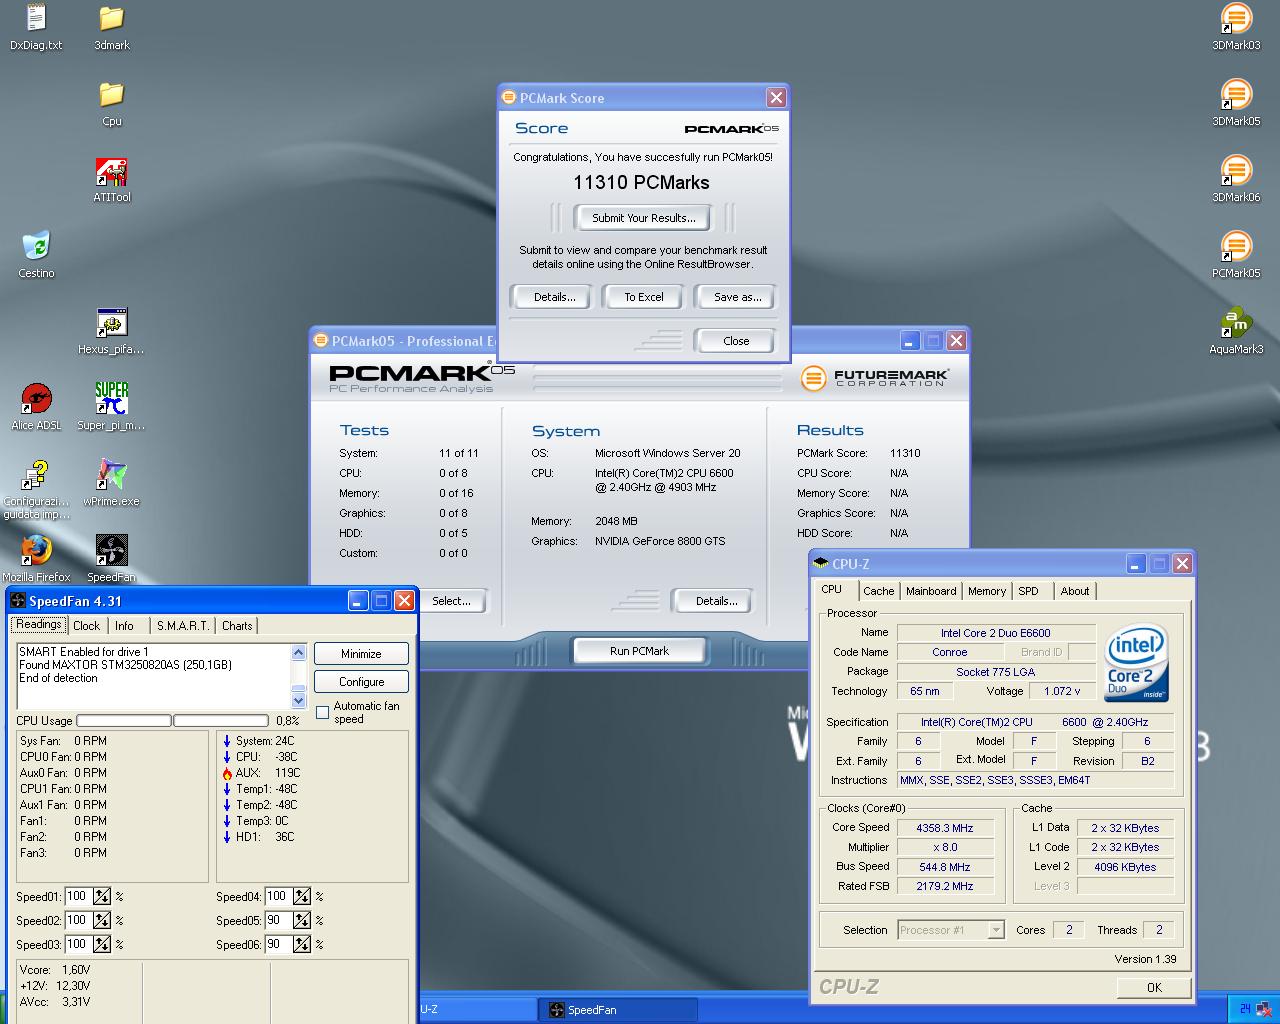The width and height of the screenshot is (1280, 1024).
Task: Launch the ATITool desktop icon
Action: pos(112,180)
